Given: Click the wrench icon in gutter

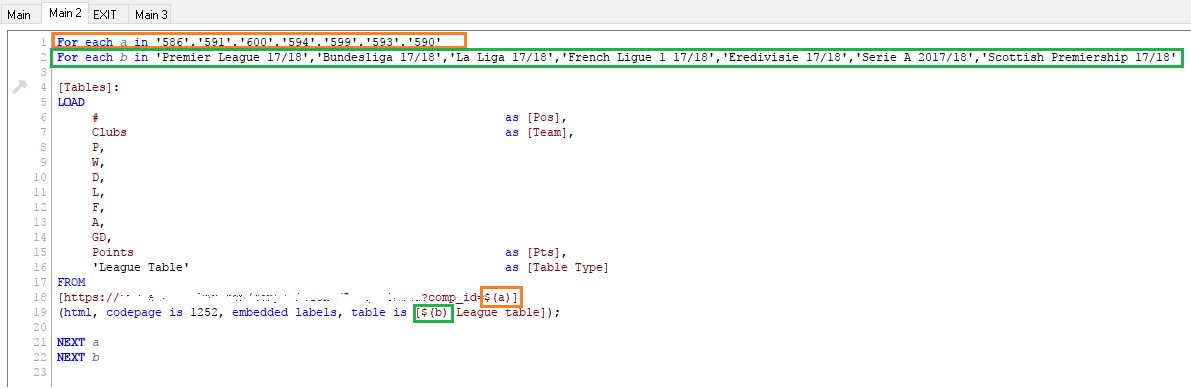Looking at the screenshot, I should [x=21, y=88].
